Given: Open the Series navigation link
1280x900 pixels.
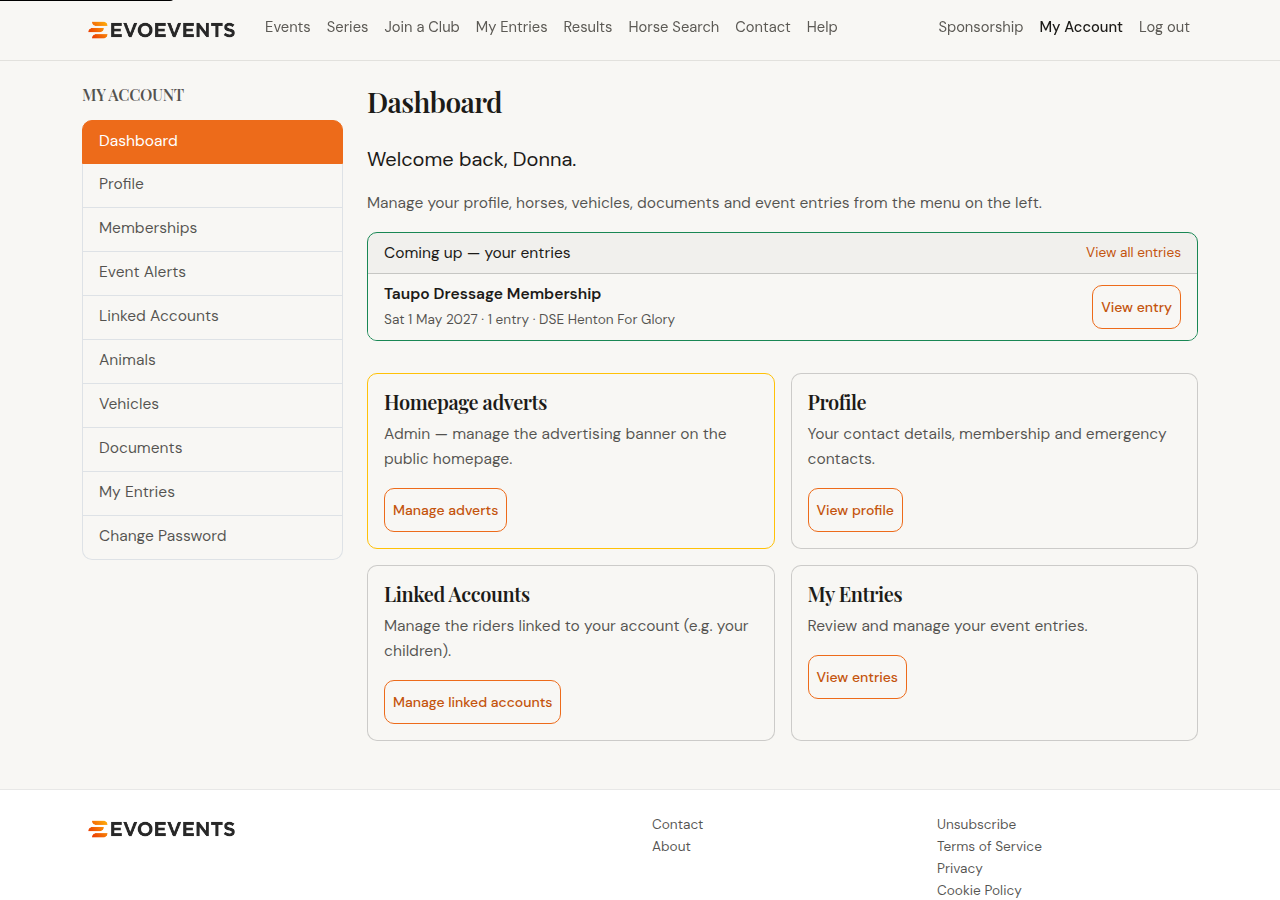Looking at the screenshot, I should click(347, 27).
